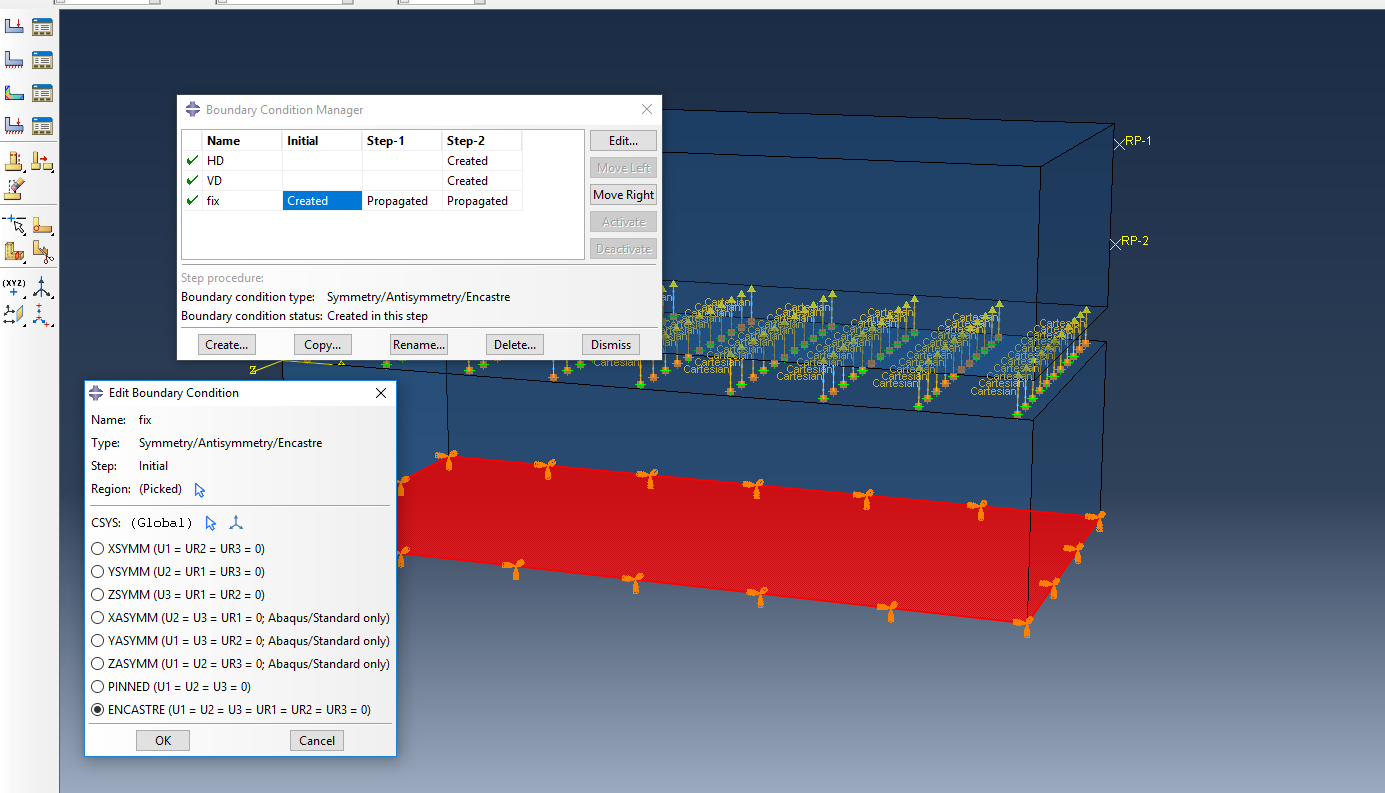Open the Load Case Manager icon
Screen dimensions: 1385x793
[42, 125]
